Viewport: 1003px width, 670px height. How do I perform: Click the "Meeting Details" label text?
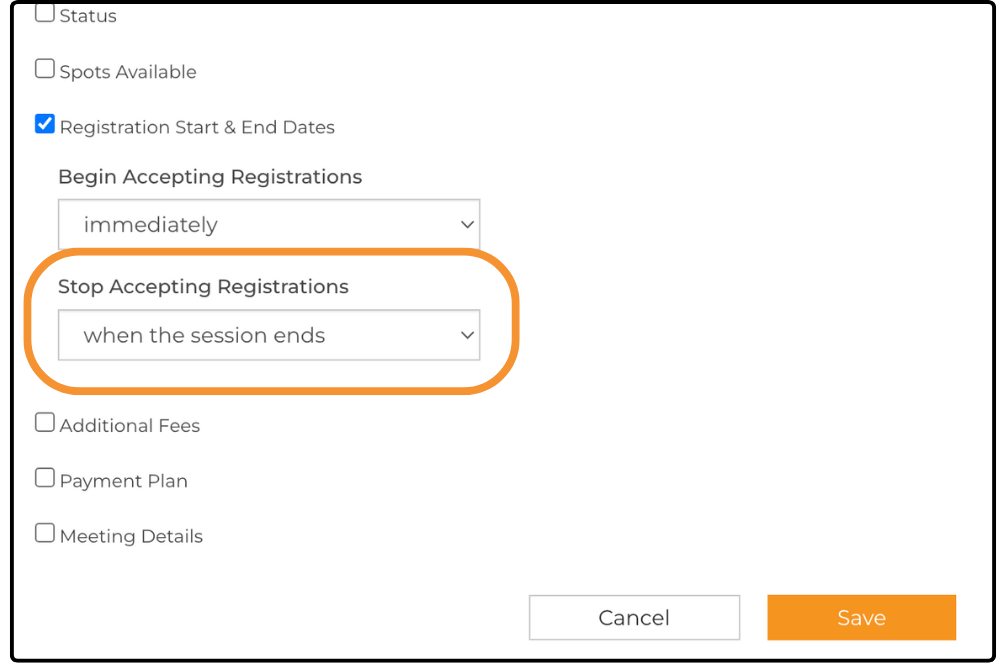[131, 537]
